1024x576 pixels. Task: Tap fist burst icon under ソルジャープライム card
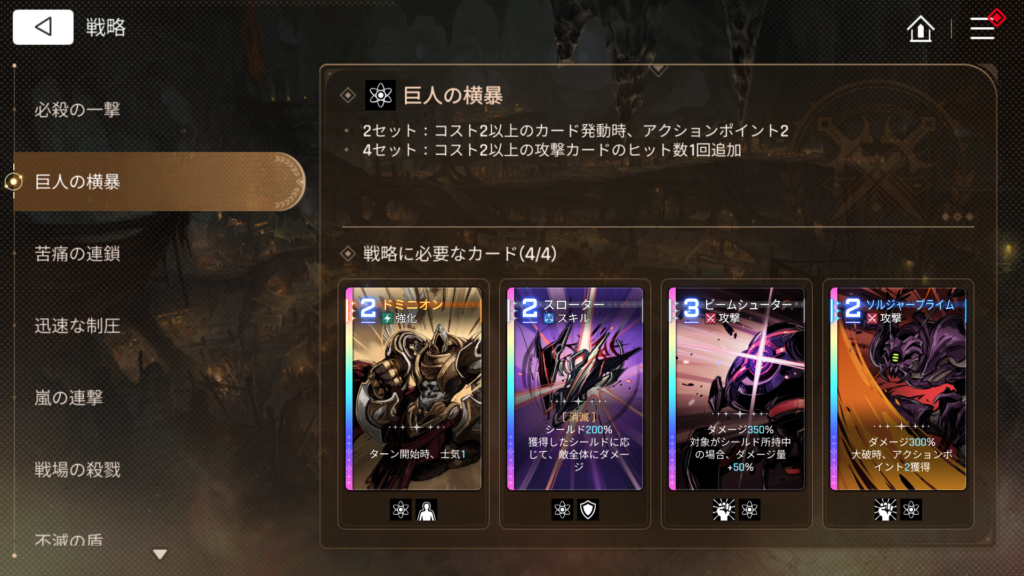tap(885, 510)
